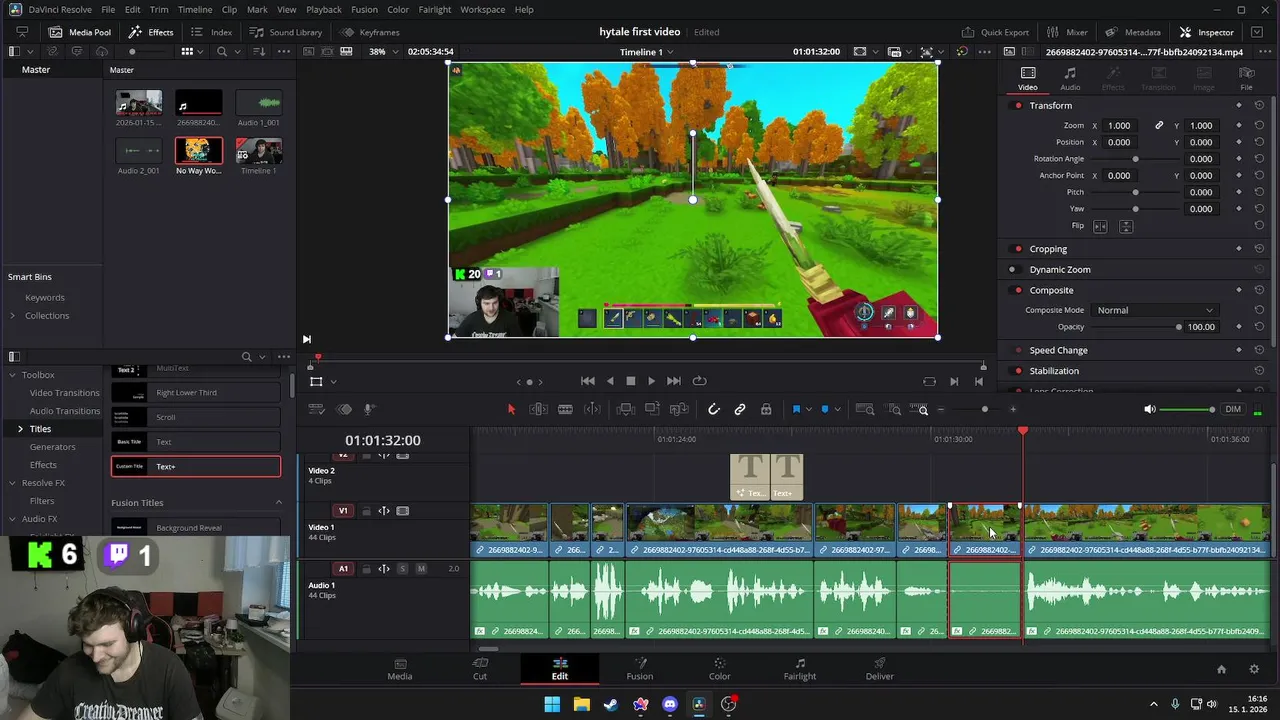1280x720 pixels.
Task: Toggle the Stabilization enable switch
Action: 1018,371
